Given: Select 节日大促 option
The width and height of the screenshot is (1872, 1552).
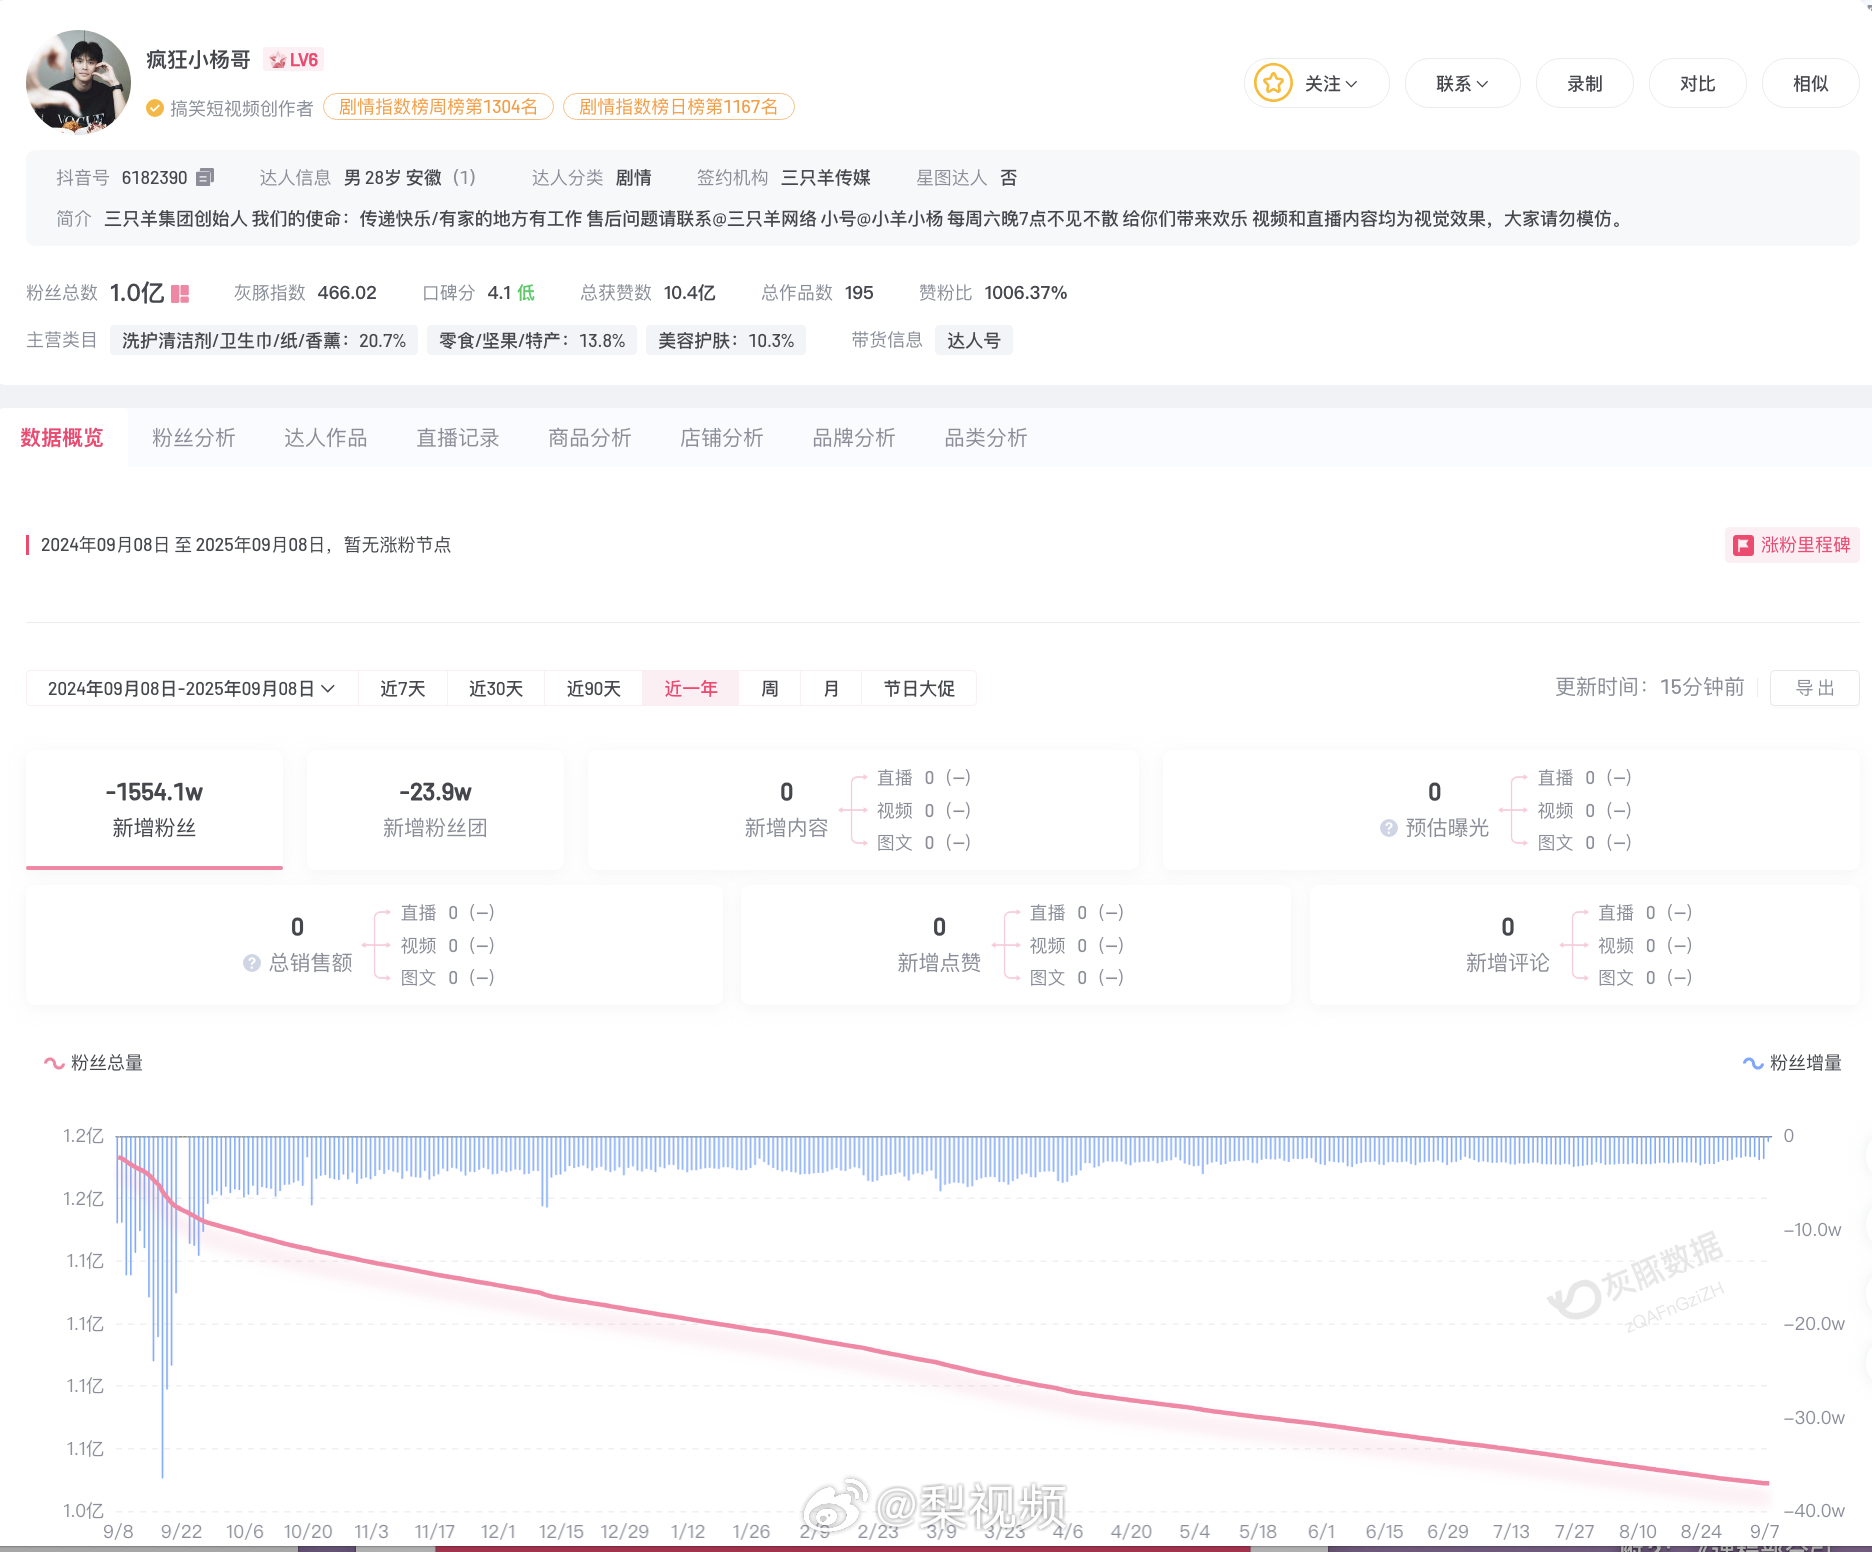Looking at the screenshot, I should tap(919, 688).
